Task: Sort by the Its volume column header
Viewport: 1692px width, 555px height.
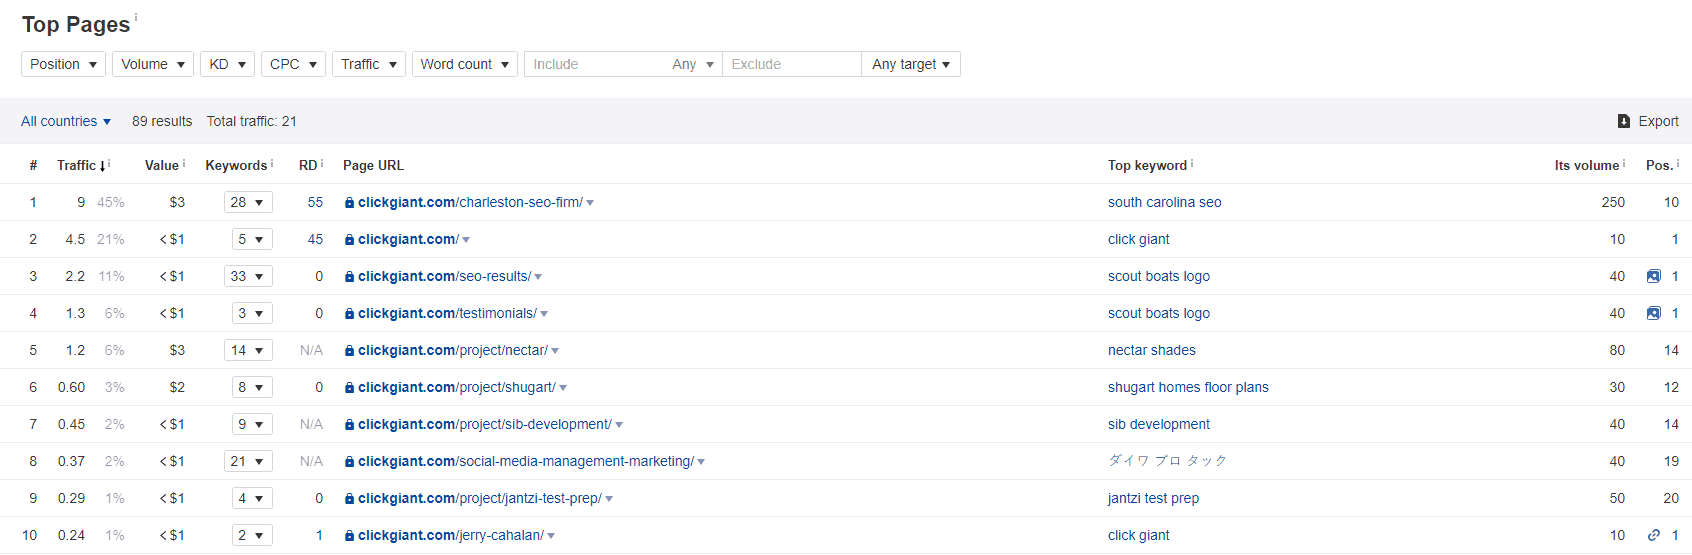Action: coord(1587,165)
